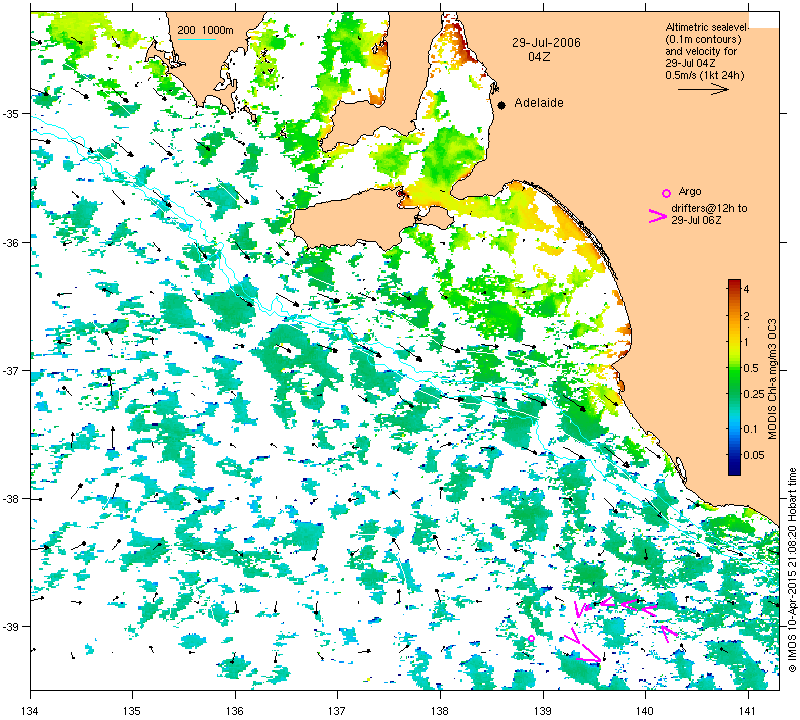Click the colorbar tick label "0.1"
This screenshot has height=720, width=800.
click(751, 429)
